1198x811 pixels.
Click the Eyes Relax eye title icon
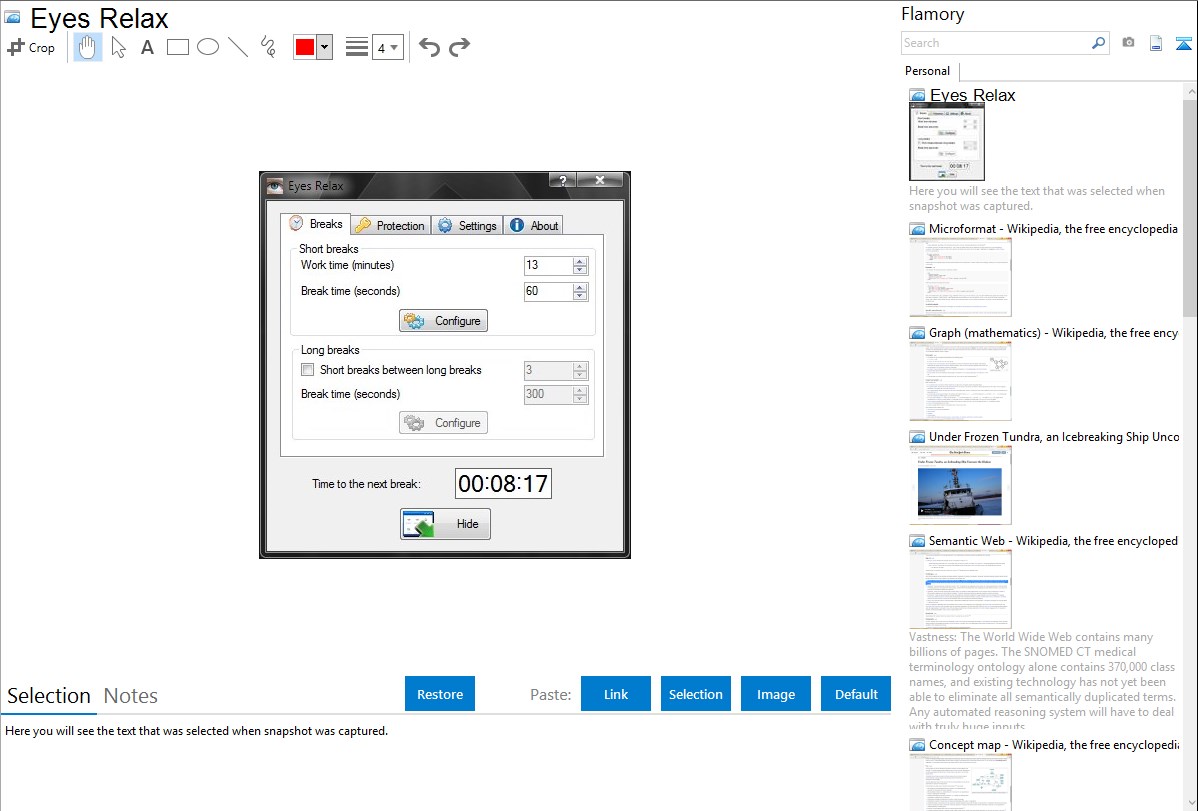tap(275, 186)
